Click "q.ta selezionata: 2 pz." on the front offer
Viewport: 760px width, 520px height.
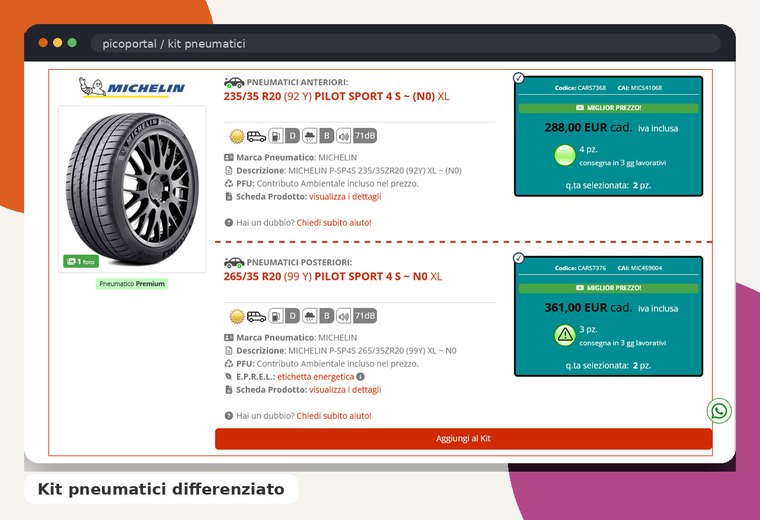click(608, 185)
